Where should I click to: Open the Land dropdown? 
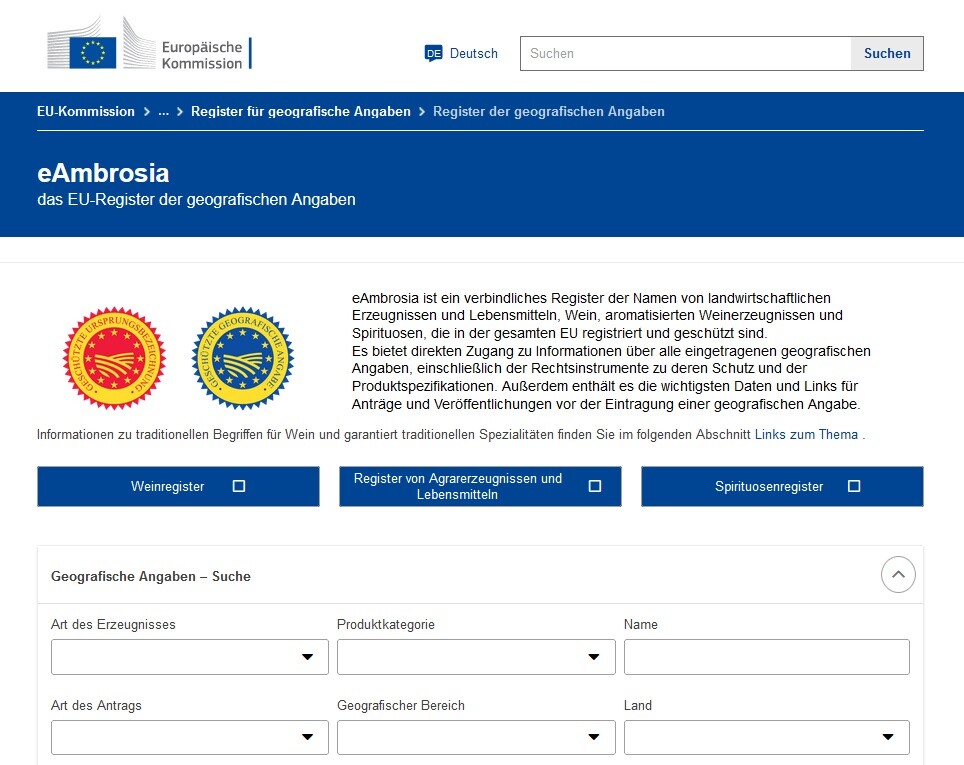coord(767,737)
